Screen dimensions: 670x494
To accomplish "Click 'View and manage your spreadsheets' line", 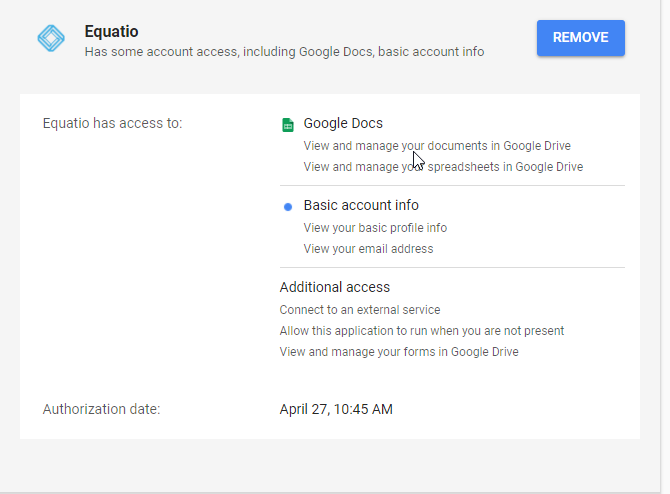I will (x=443, y=167).
